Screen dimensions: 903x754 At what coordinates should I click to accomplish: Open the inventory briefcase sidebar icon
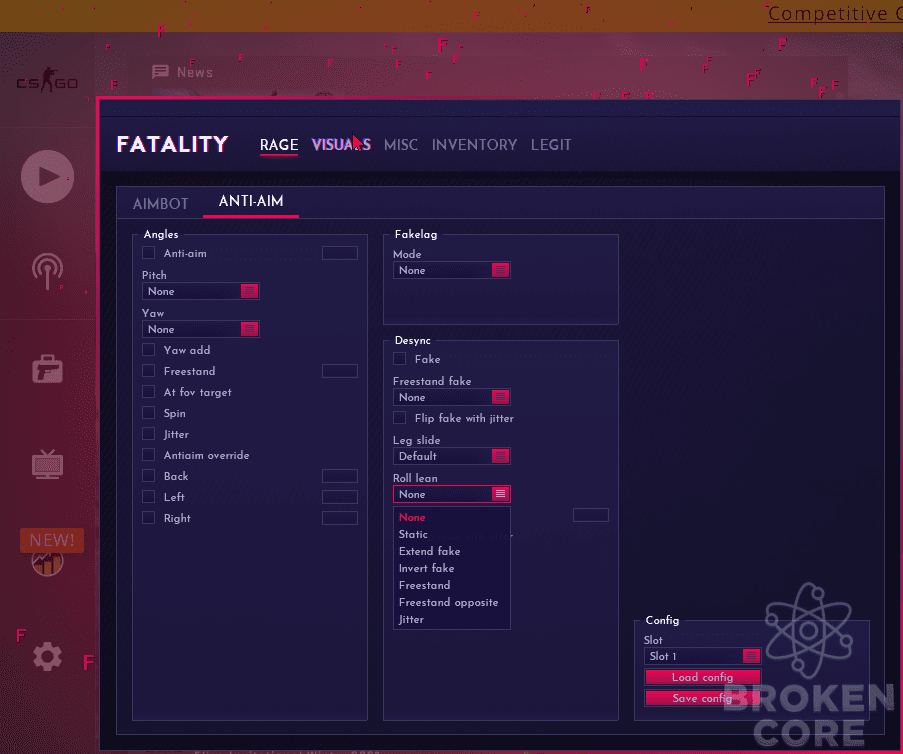pyautogui.click(x=47, y=369)
